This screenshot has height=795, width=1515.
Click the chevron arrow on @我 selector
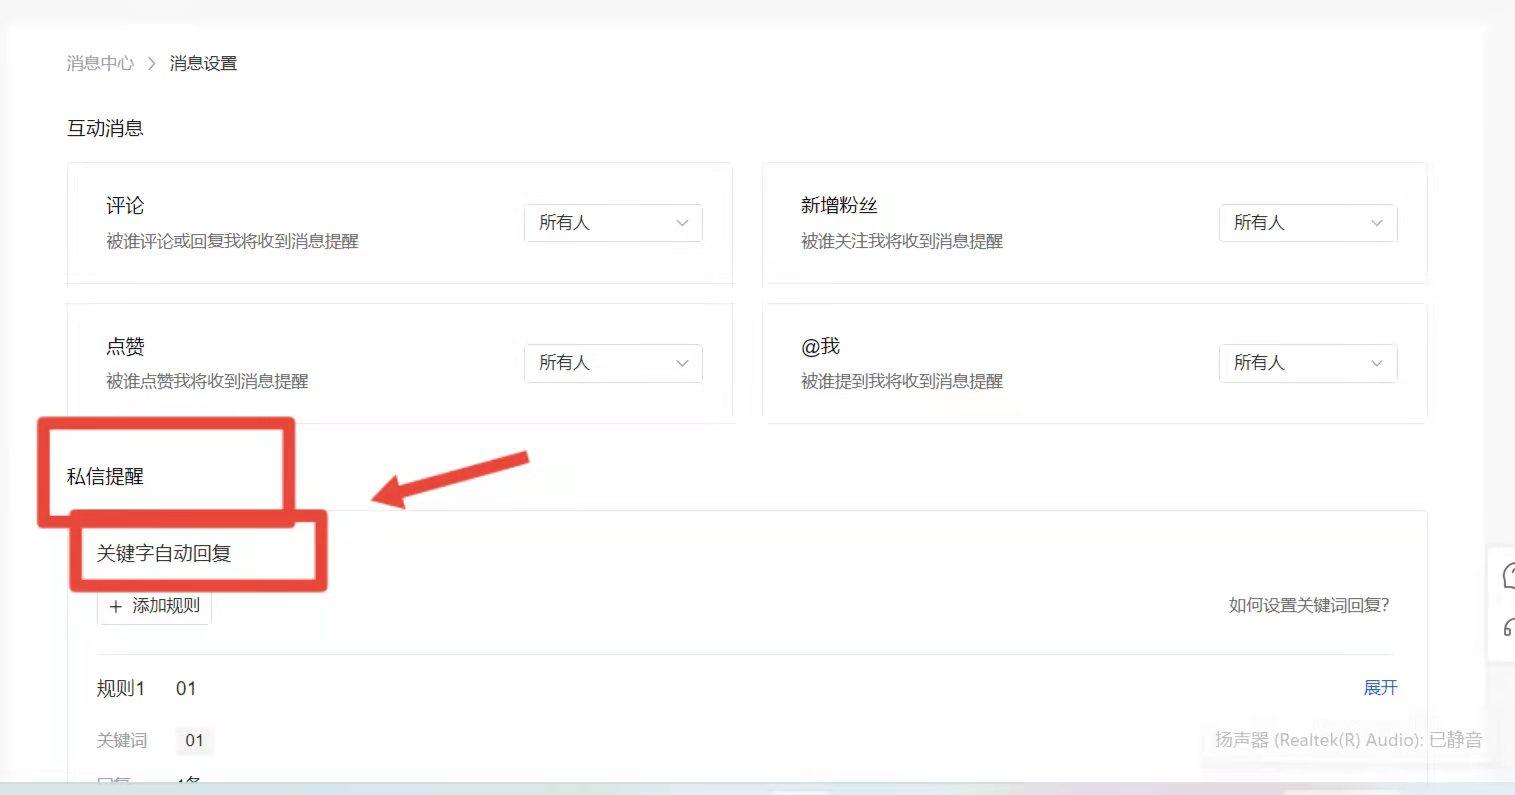(1377, 363)
